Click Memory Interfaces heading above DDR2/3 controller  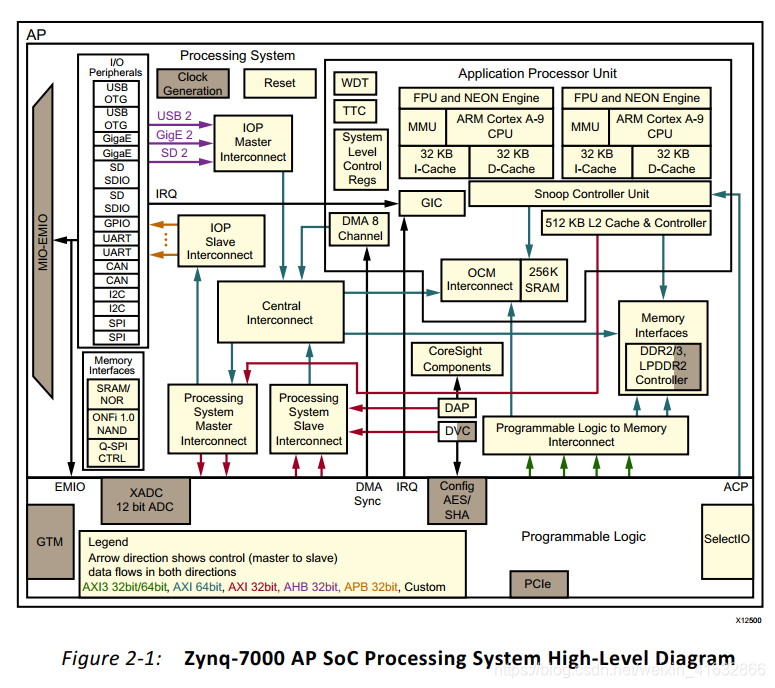(x=662, y=325)
